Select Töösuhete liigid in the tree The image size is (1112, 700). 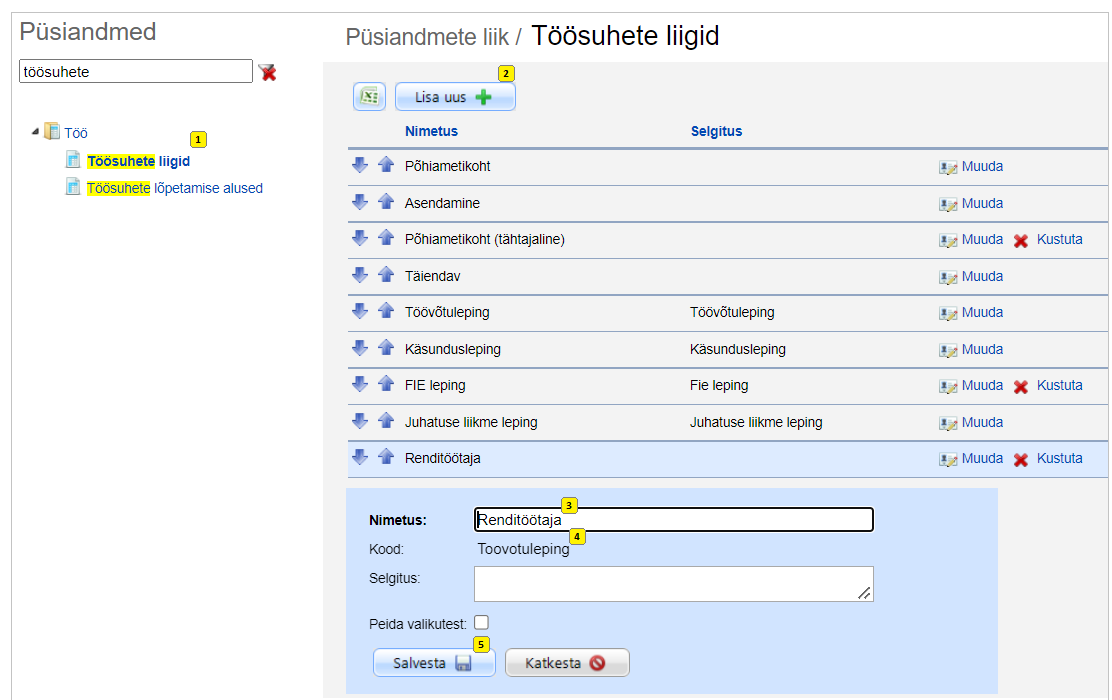coord(138,161)
